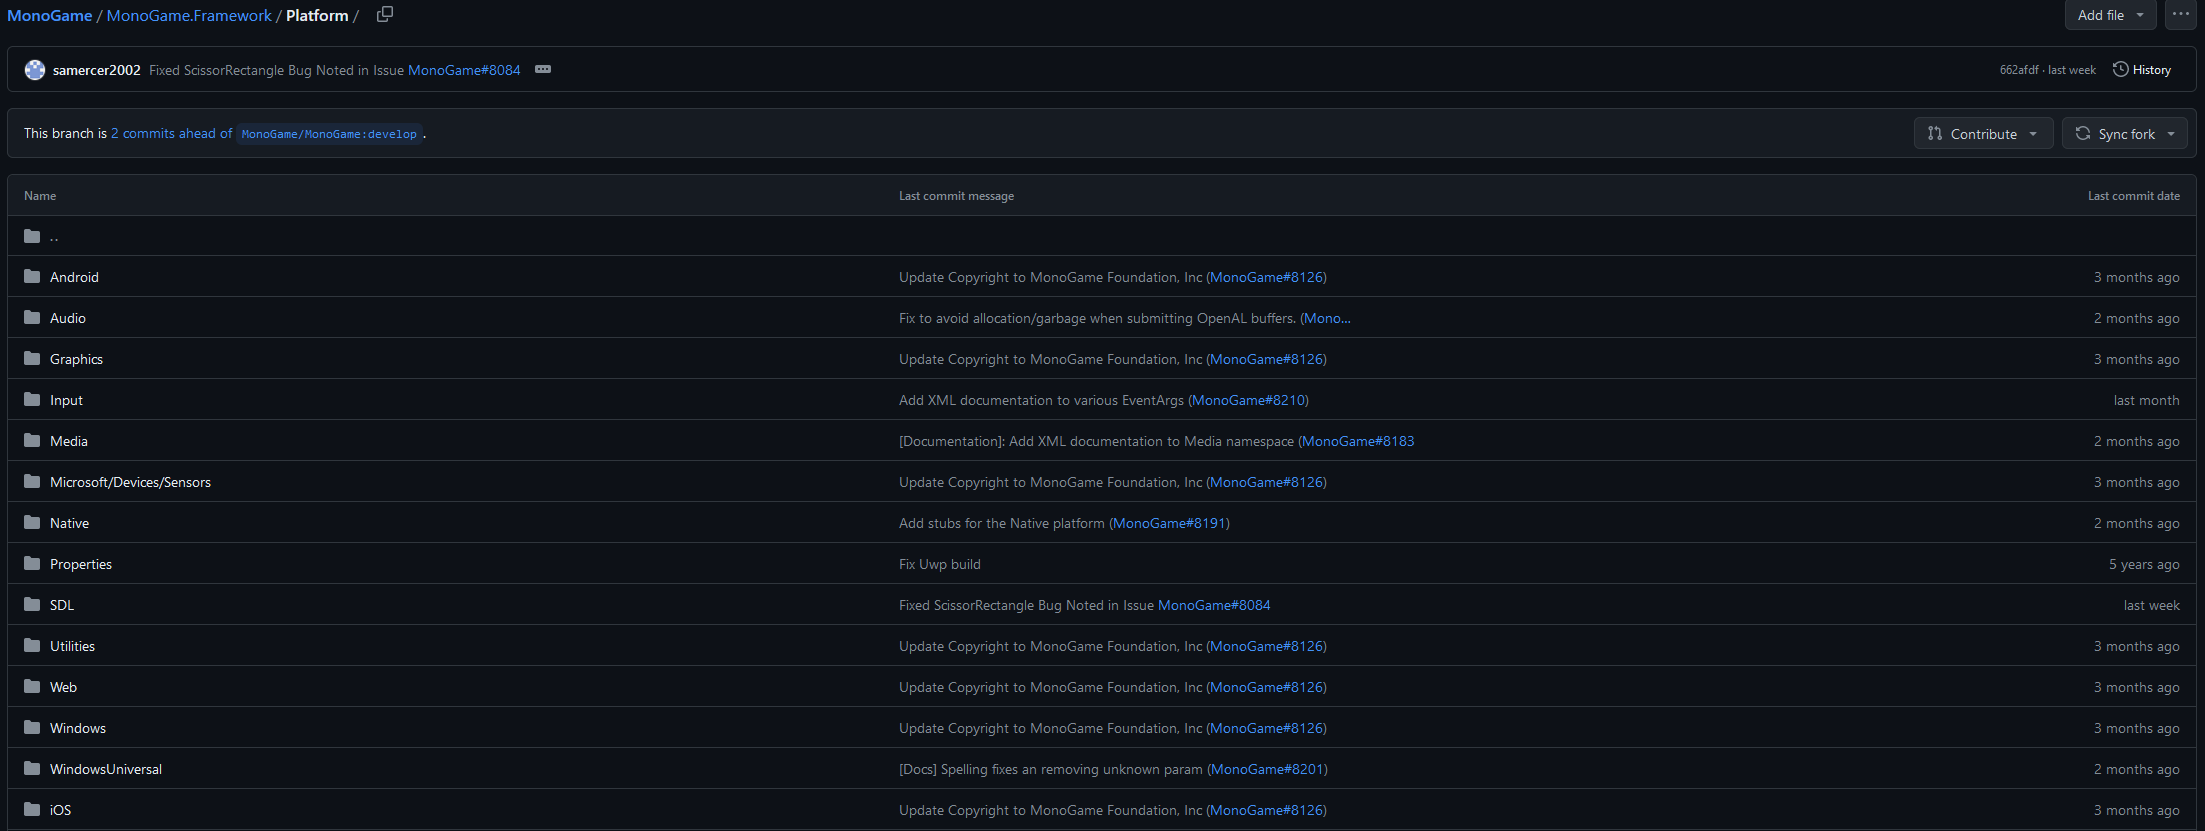Viewport: 2205px width, 831px height.
Task: Open MonoGame#8183 link in Media row
Action: [x=1358, y=441]
